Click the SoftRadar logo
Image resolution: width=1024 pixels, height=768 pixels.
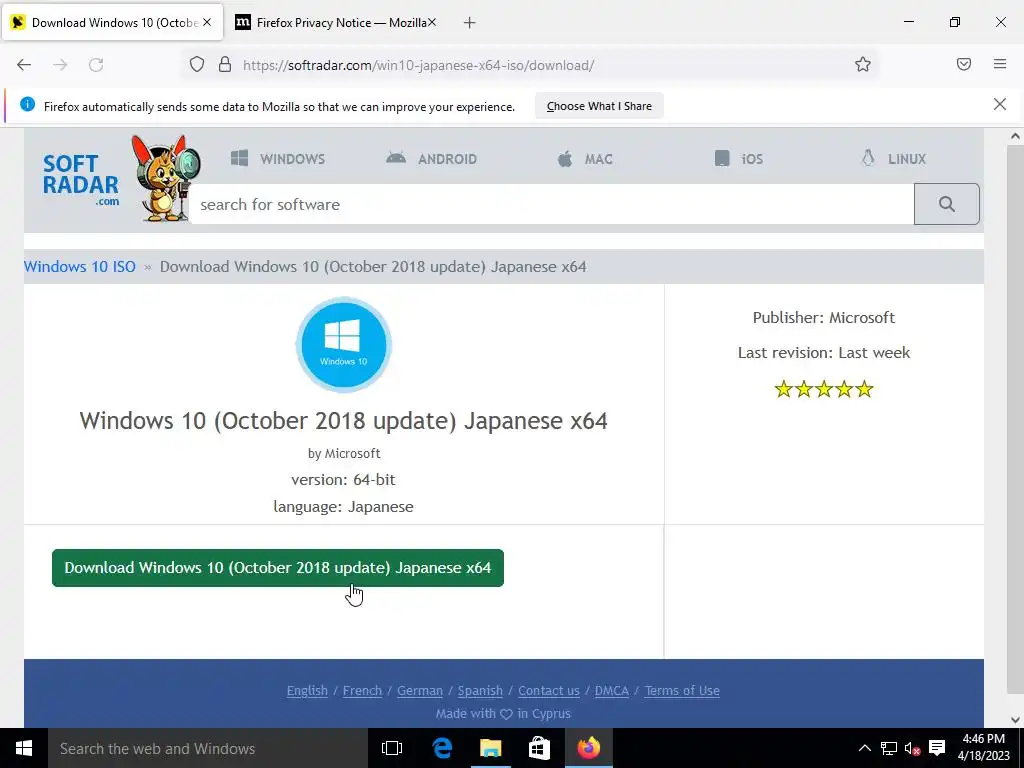81,180
